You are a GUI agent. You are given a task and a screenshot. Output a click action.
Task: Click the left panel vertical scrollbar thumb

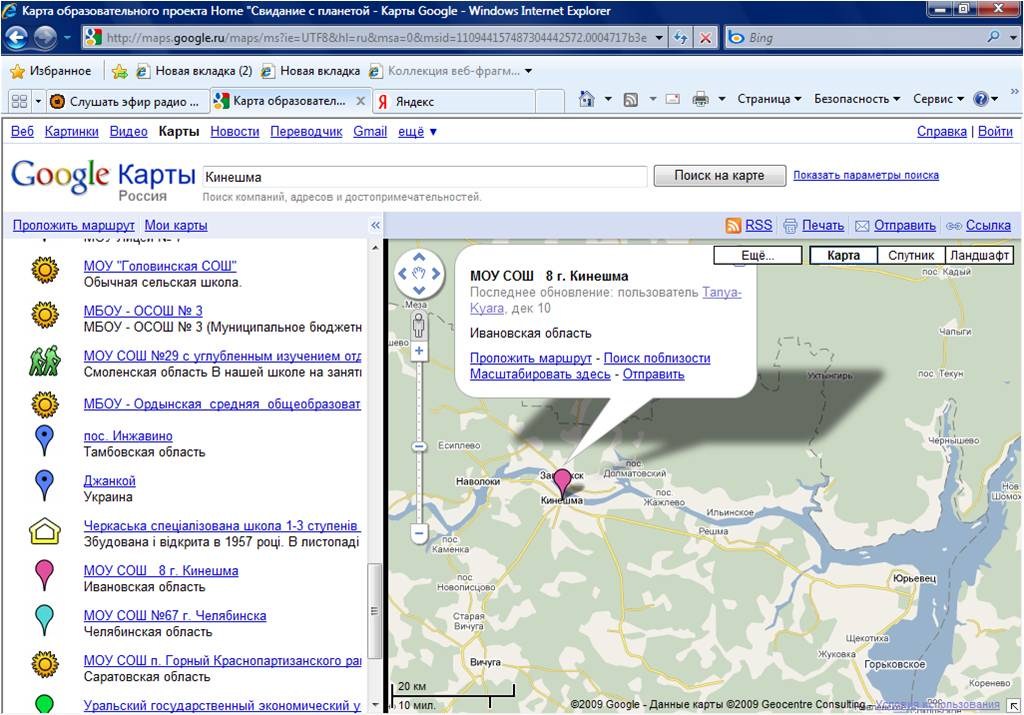pos(374,611)
